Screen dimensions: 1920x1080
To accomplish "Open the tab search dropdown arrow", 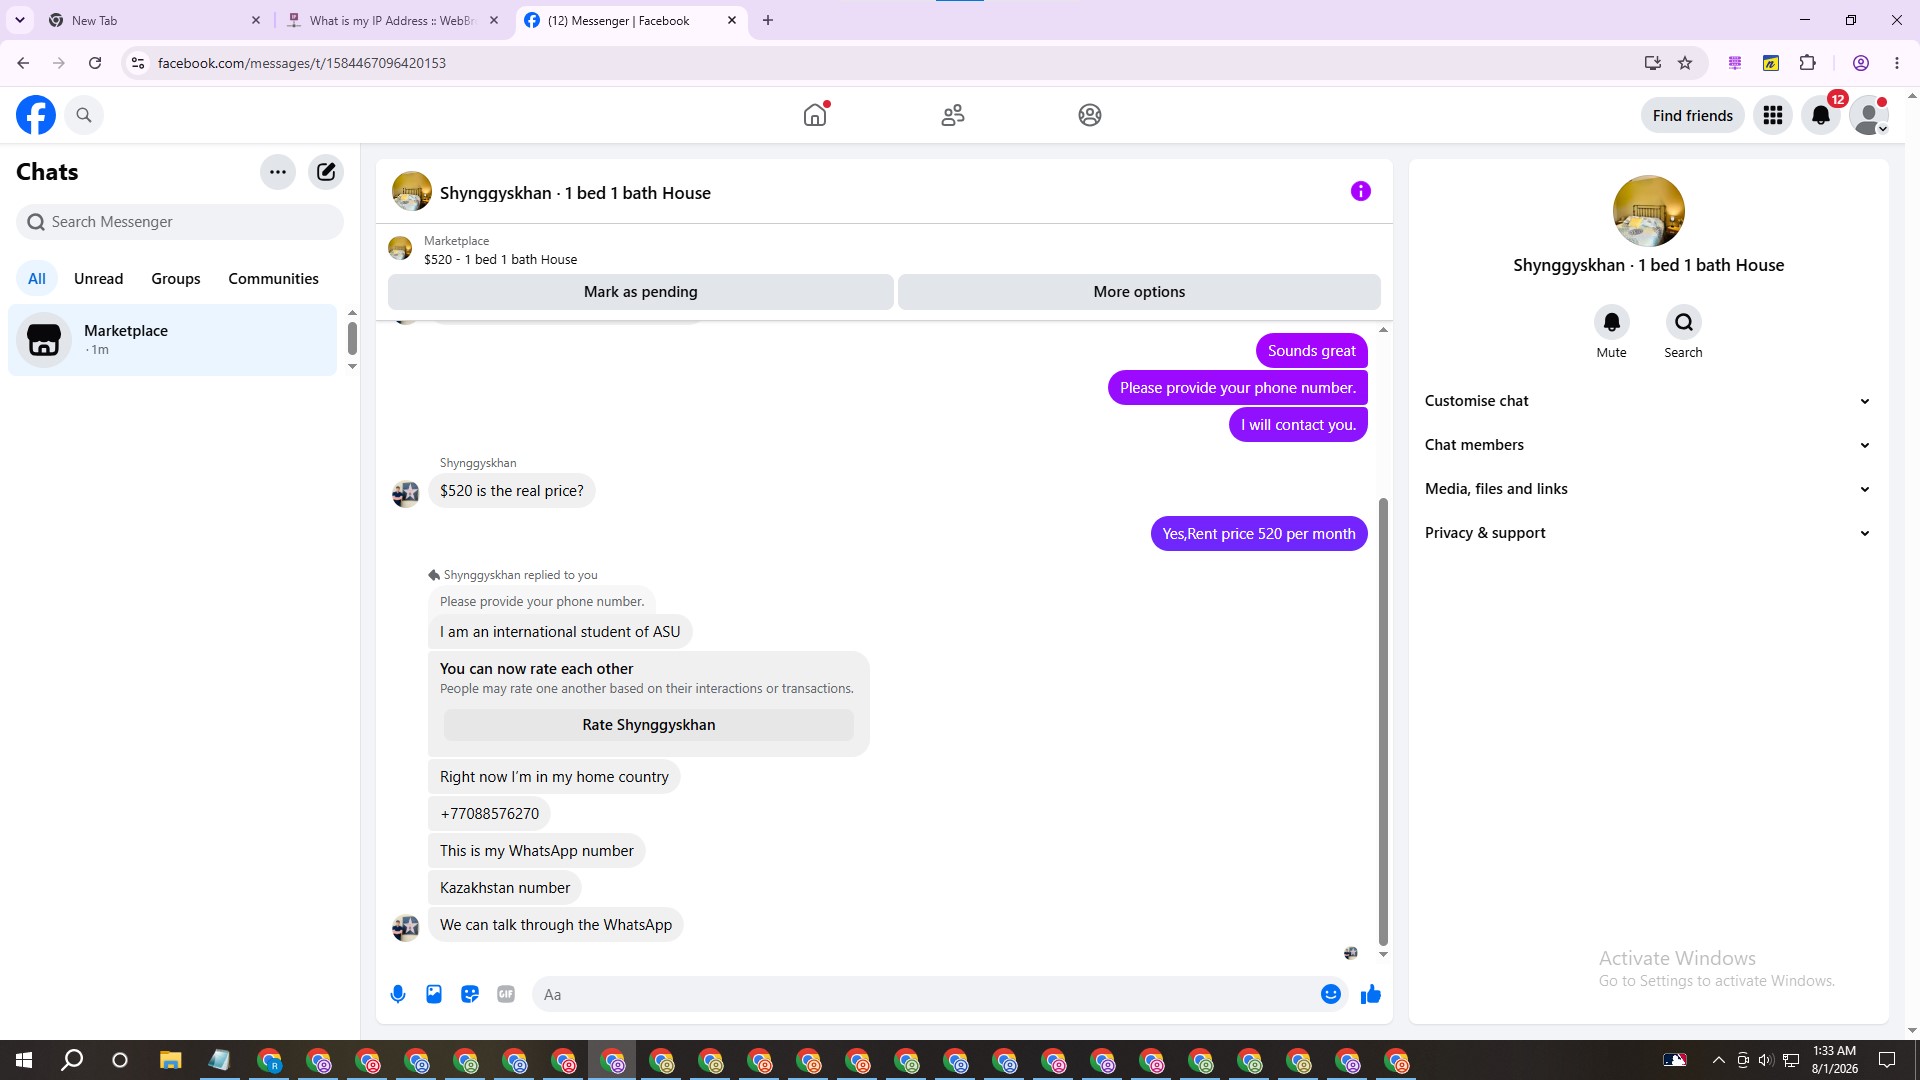I will click(20, 20).
